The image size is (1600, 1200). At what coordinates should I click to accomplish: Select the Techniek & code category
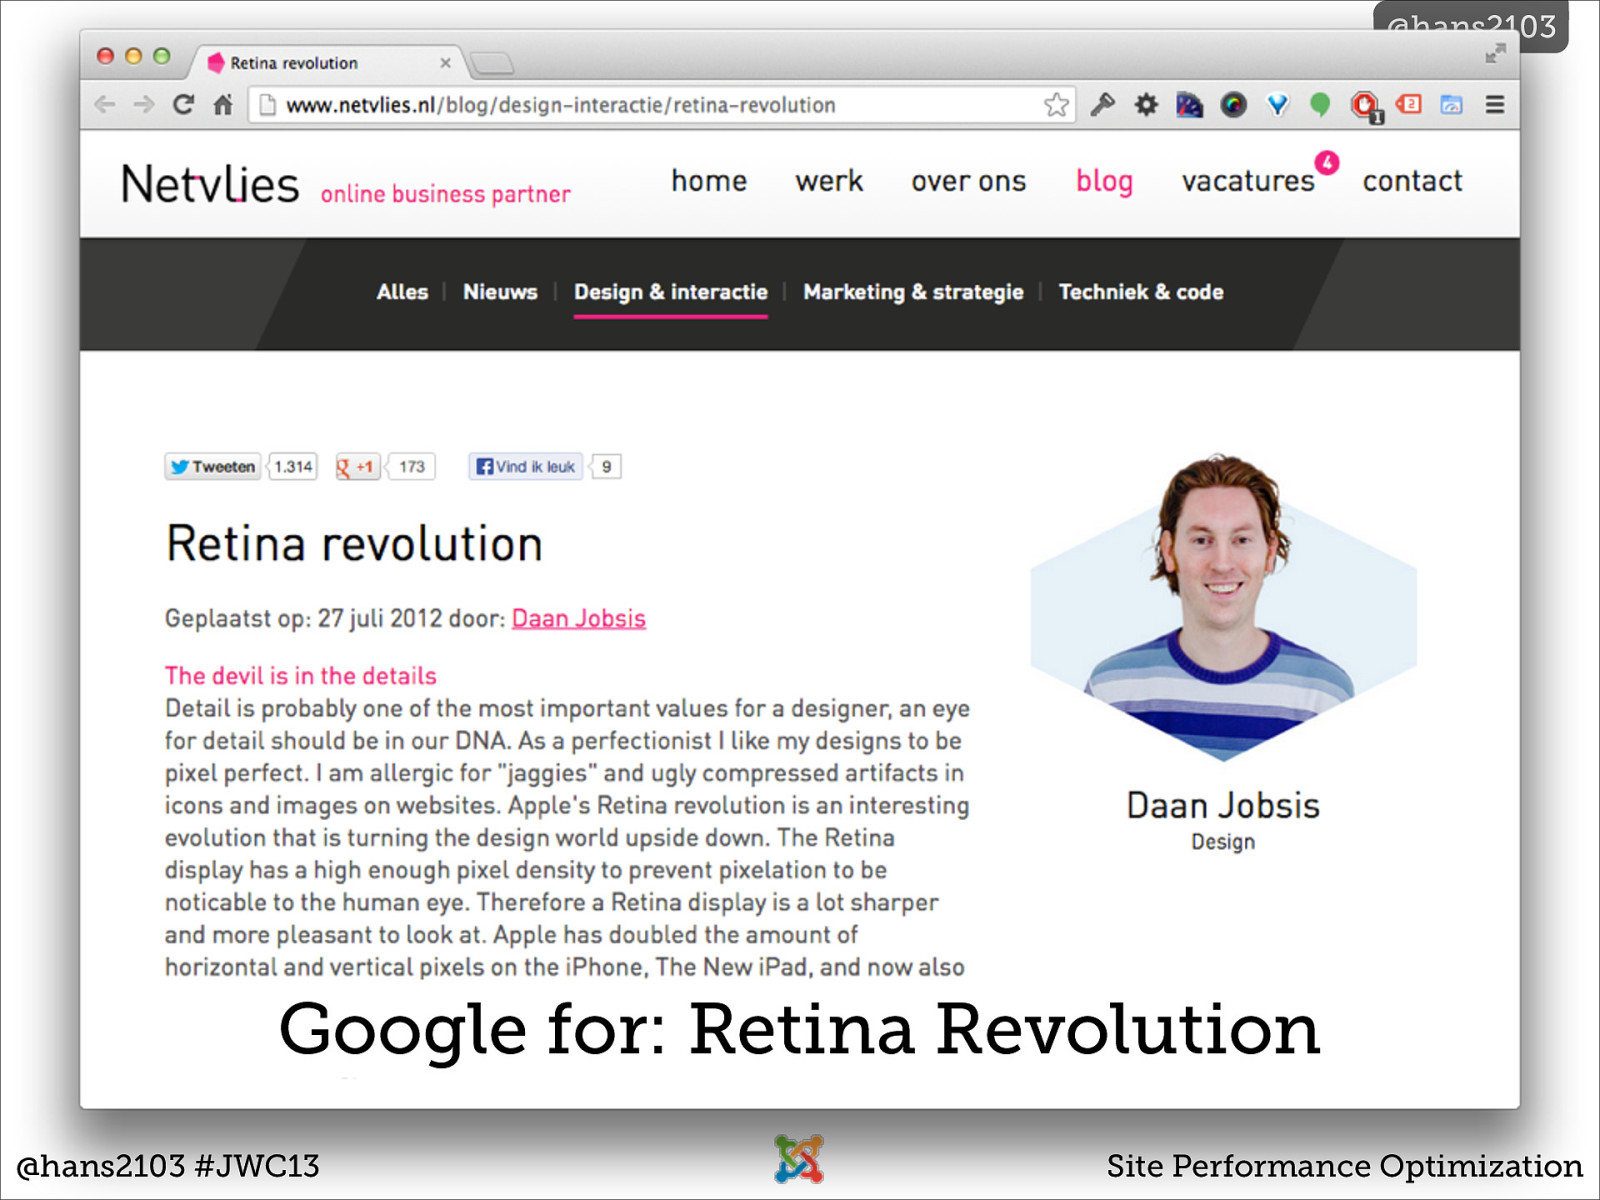click(1141, 292)
